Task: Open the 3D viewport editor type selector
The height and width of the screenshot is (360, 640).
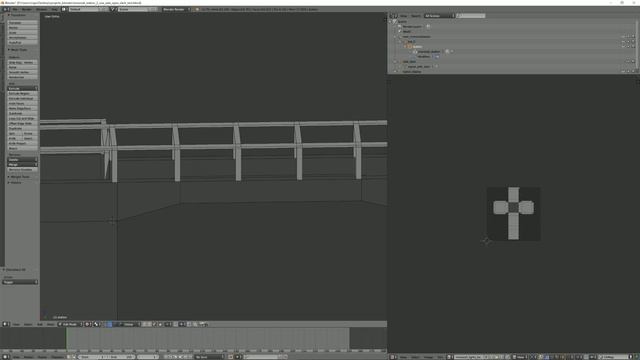Action: pyautogui.click(x=6, y=324)
